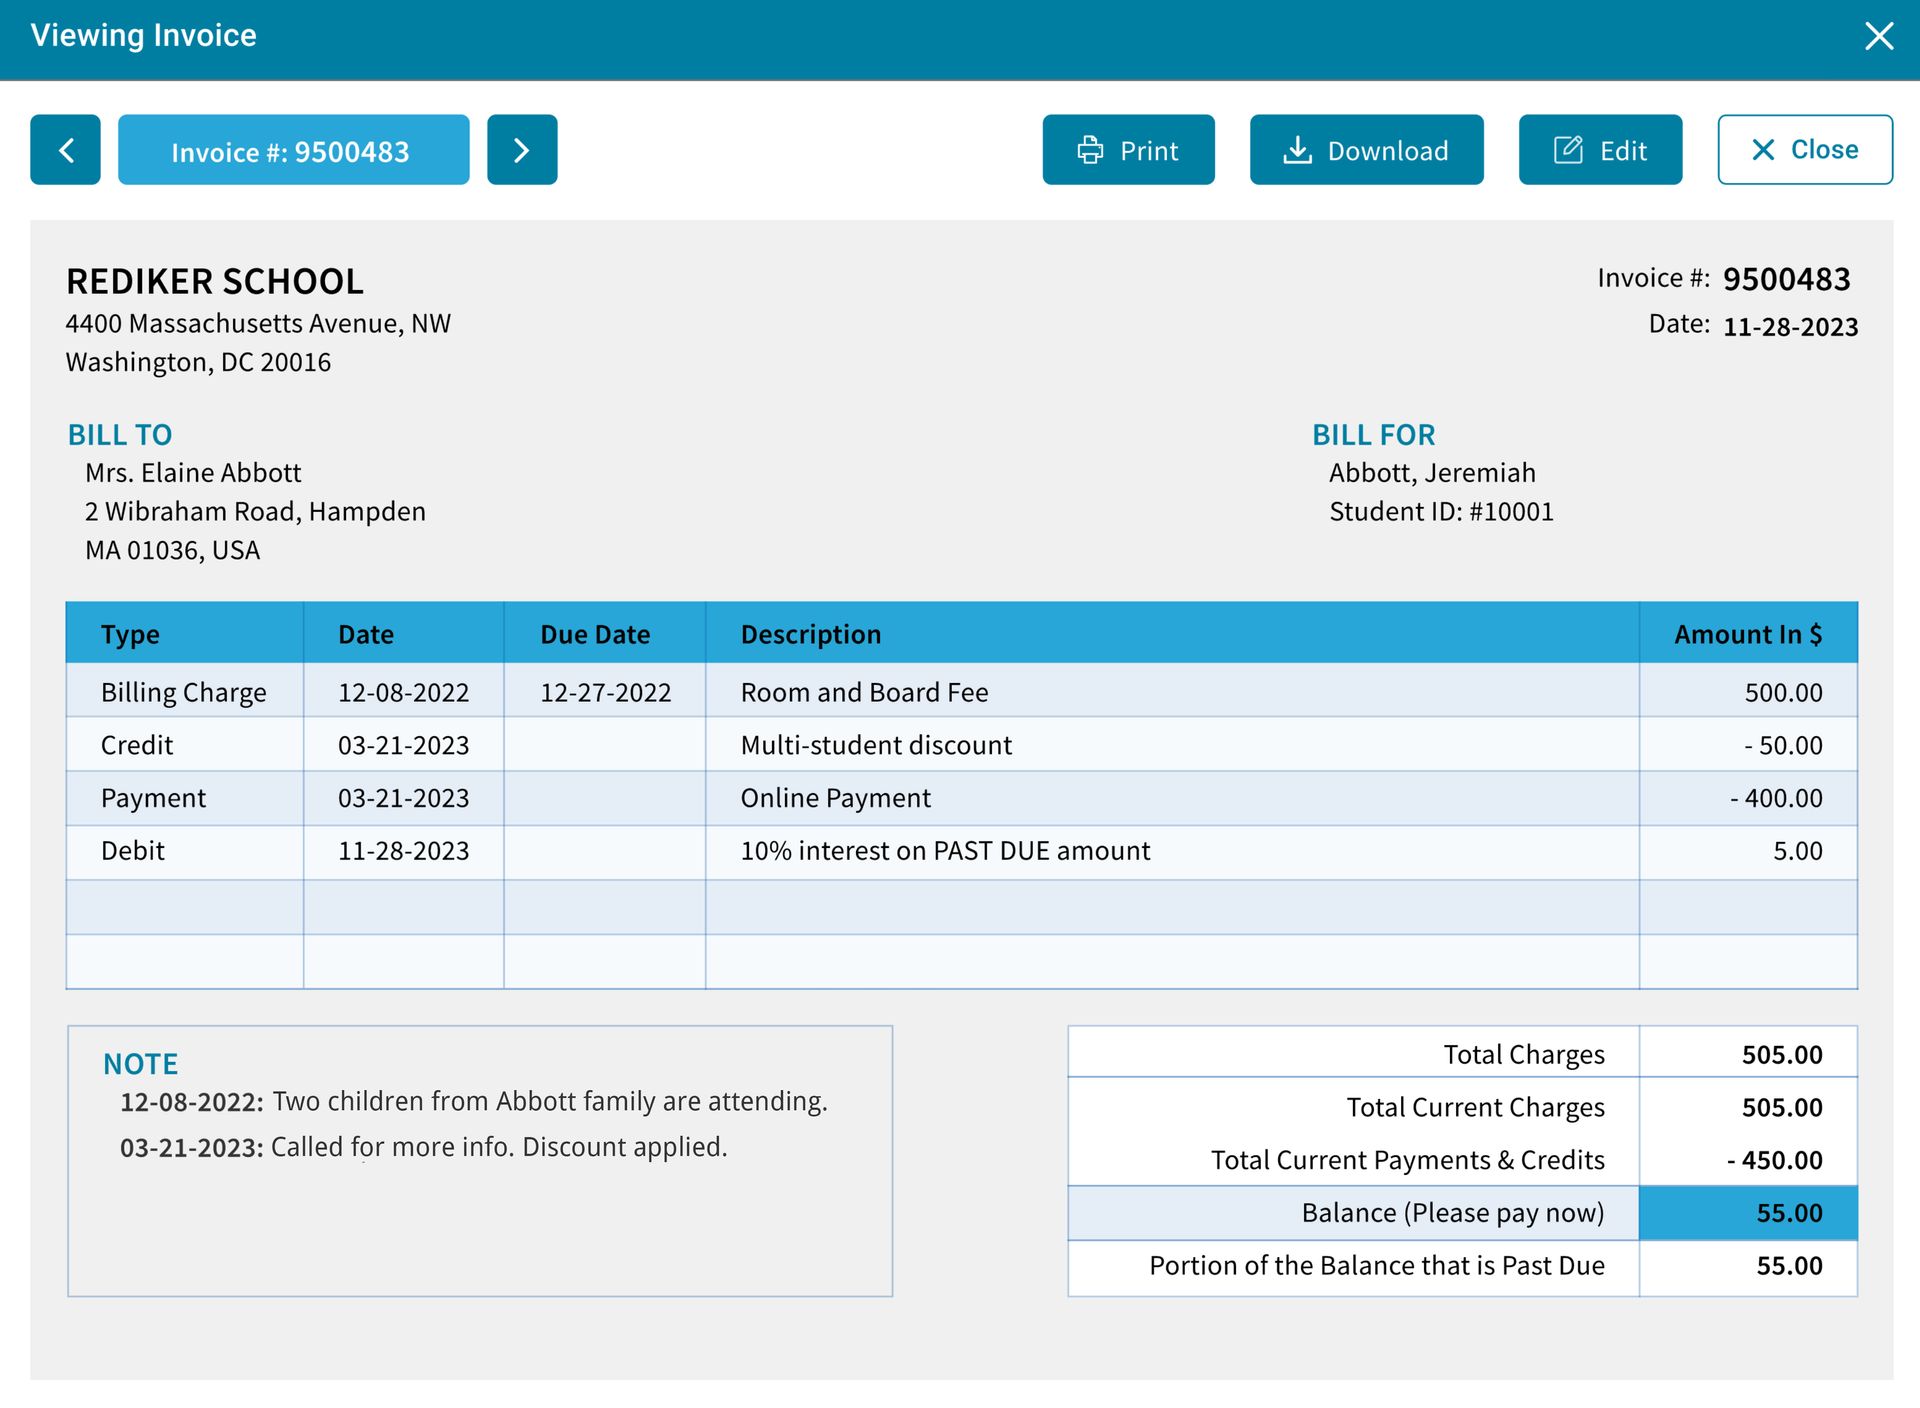
Task: Click the Invoice #: 9500483 button
Action: [x=293, y=150]
